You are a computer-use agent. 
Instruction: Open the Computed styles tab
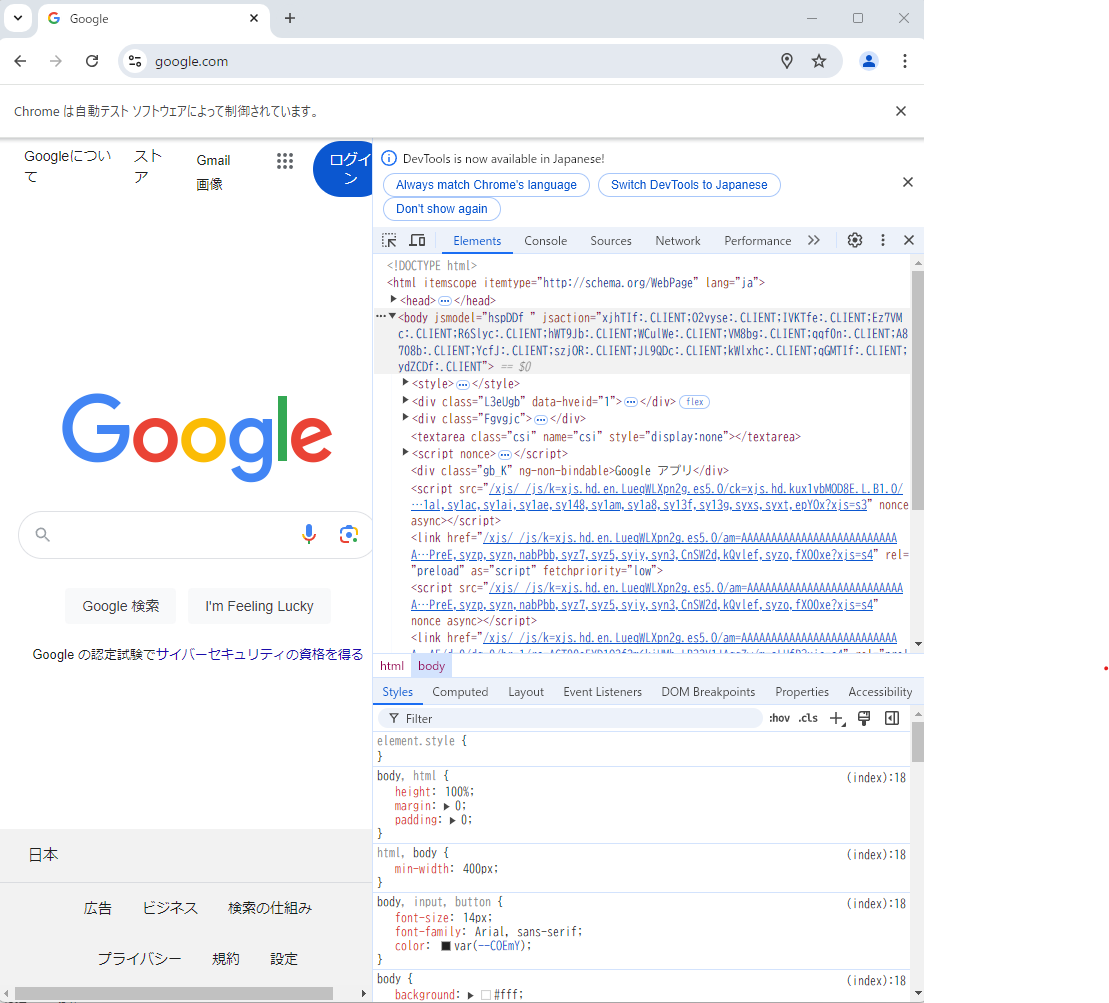[460, 692]
